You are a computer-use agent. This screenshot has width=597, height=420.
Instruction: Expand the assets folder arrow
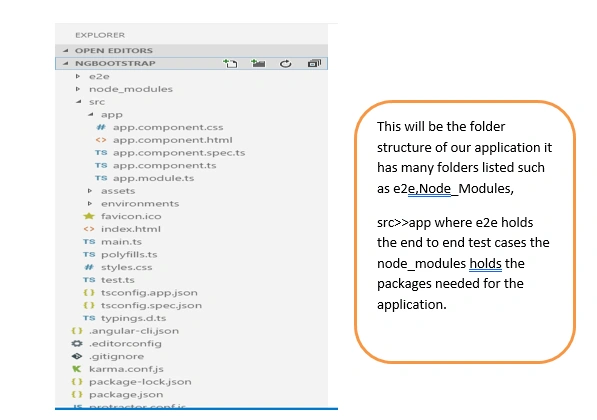click(90, 191)
